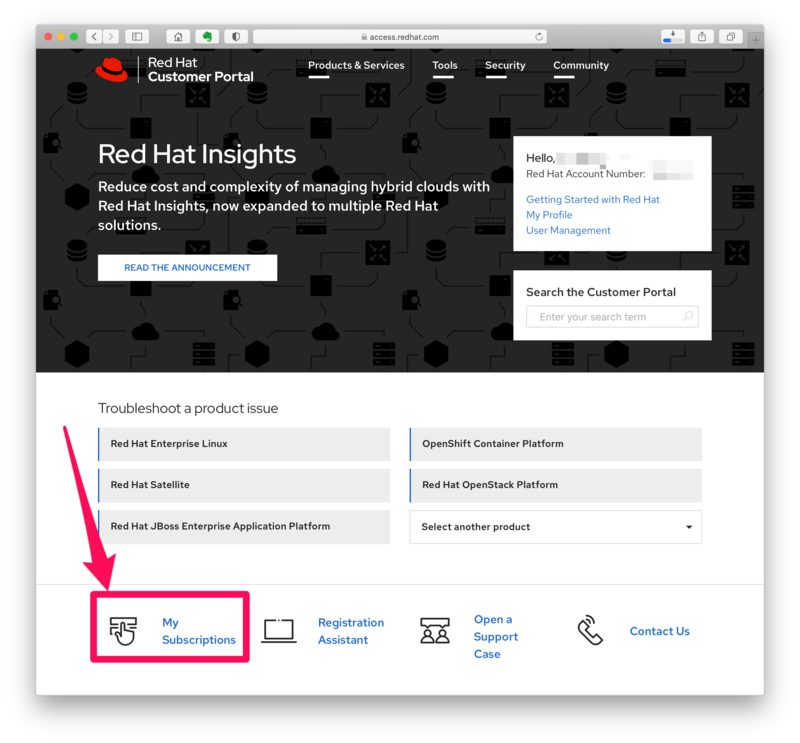The image size is (800, 743).
Task: Click the search magnifier icon
Action: click(688, 316)
